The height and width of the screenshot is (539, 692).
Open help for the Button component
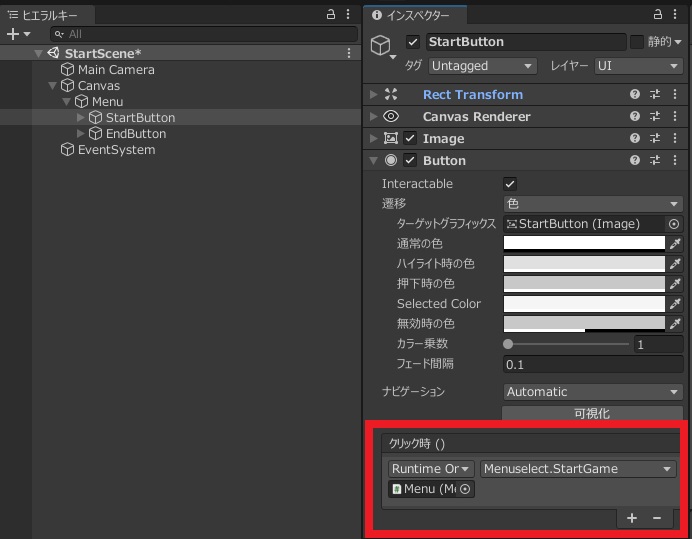point(635,160)
